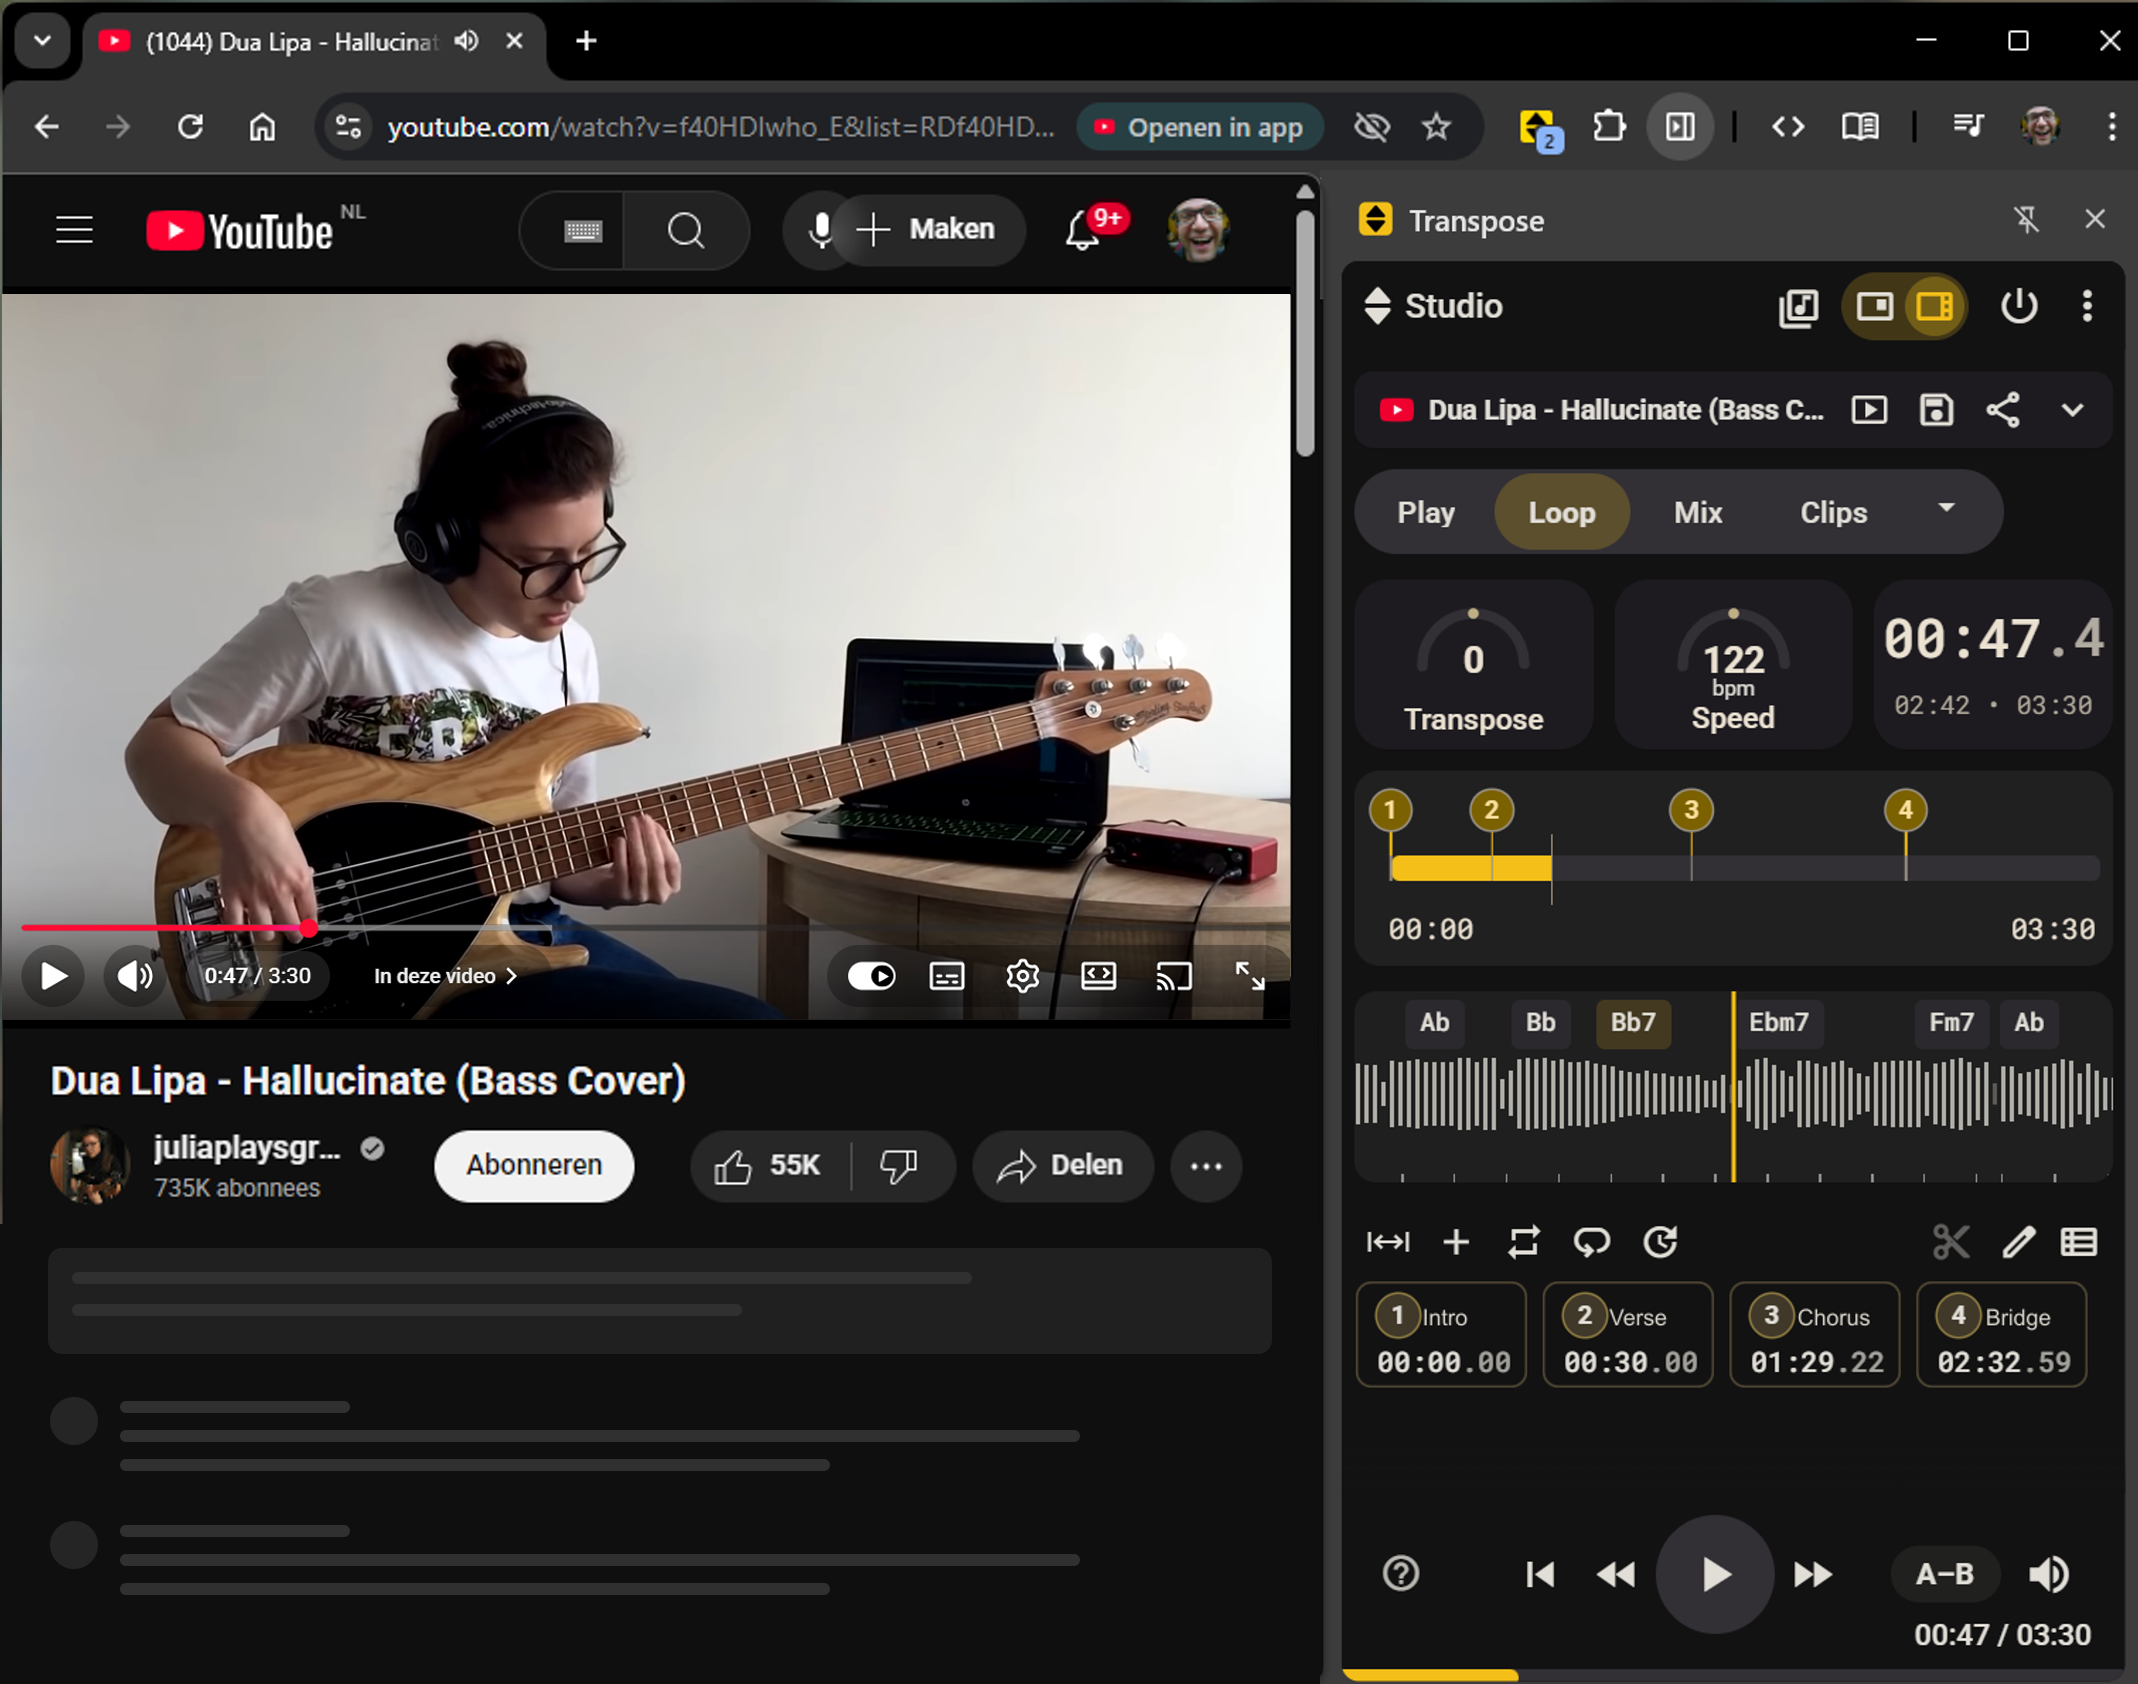This screenshot has height=1684, width=2138.
Task: Adjust the 122 bpm Speed dial
Action: pyautogui.click(x=1733, y=663)
